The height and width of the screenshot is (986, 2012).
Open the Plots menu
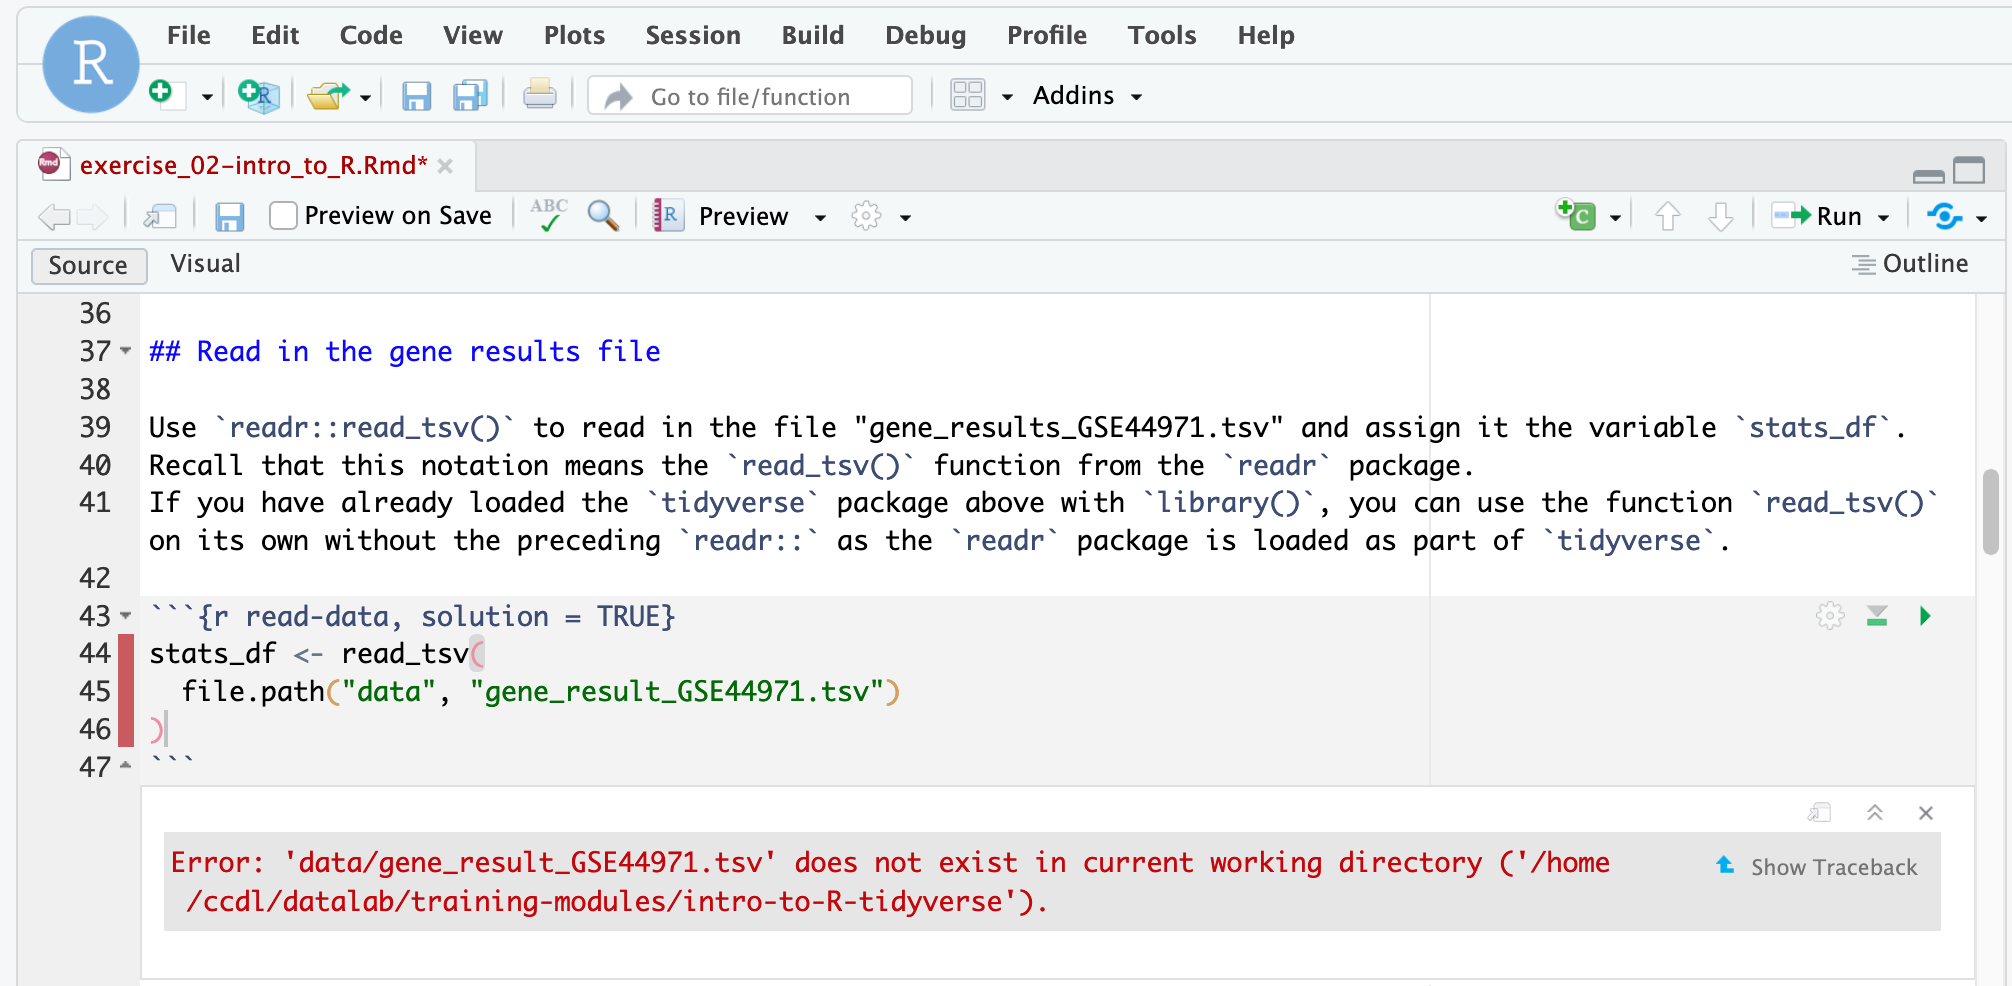click(574, 35)
